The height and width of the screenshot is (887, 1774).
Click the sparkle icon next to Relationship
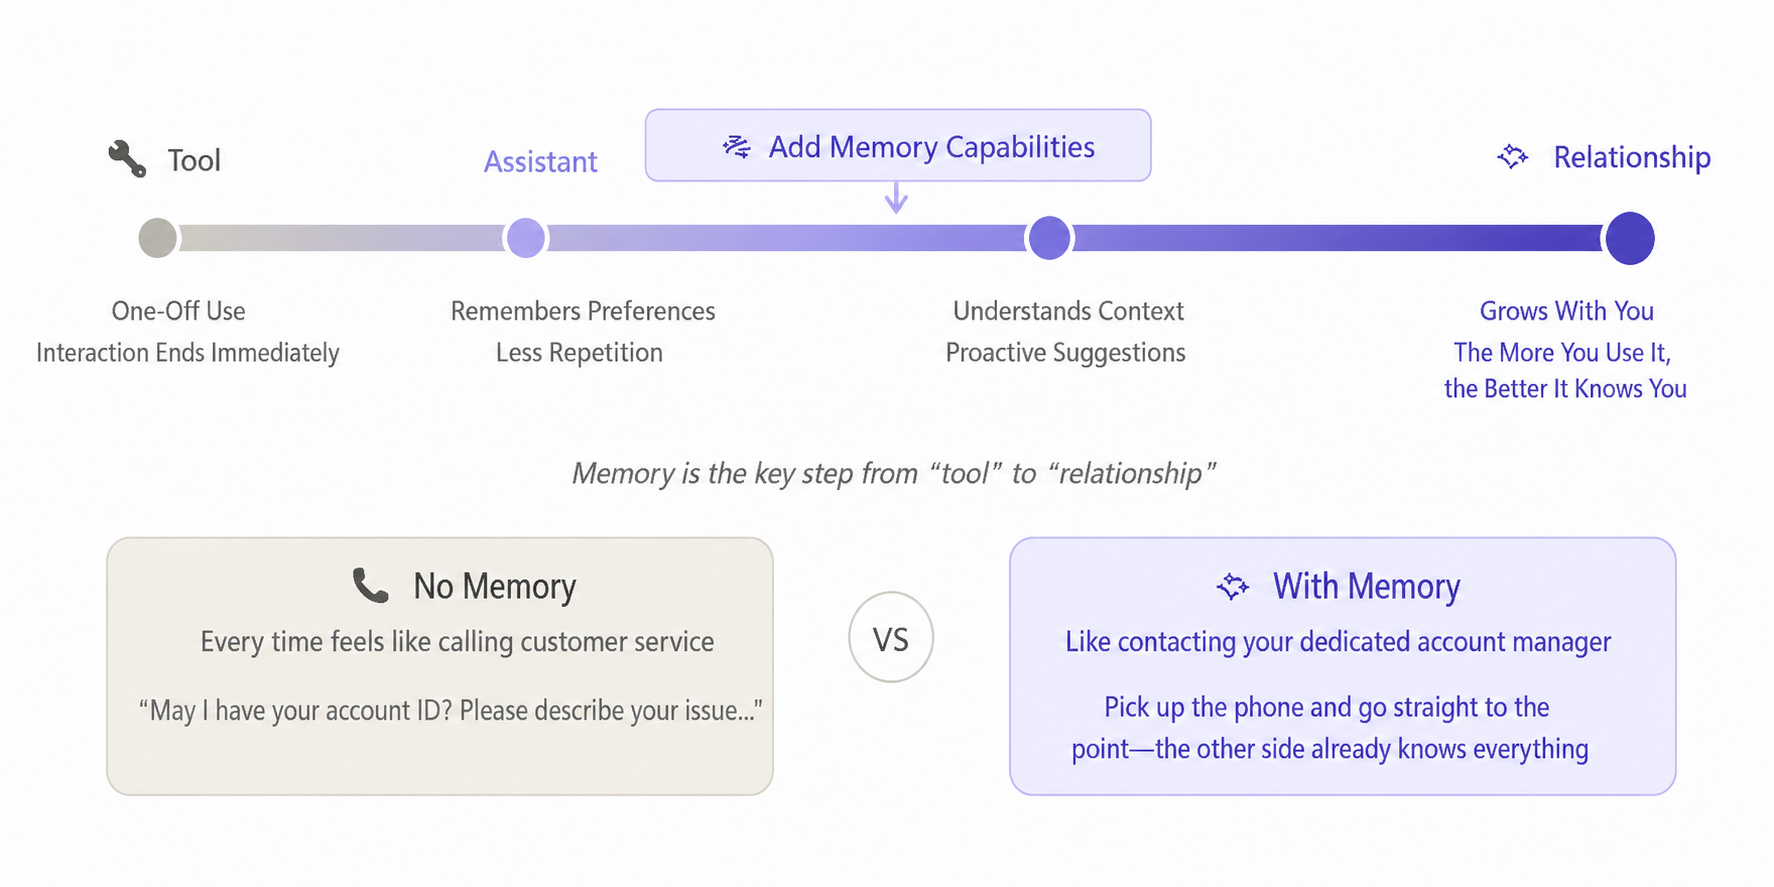(x=1513, y=157)
